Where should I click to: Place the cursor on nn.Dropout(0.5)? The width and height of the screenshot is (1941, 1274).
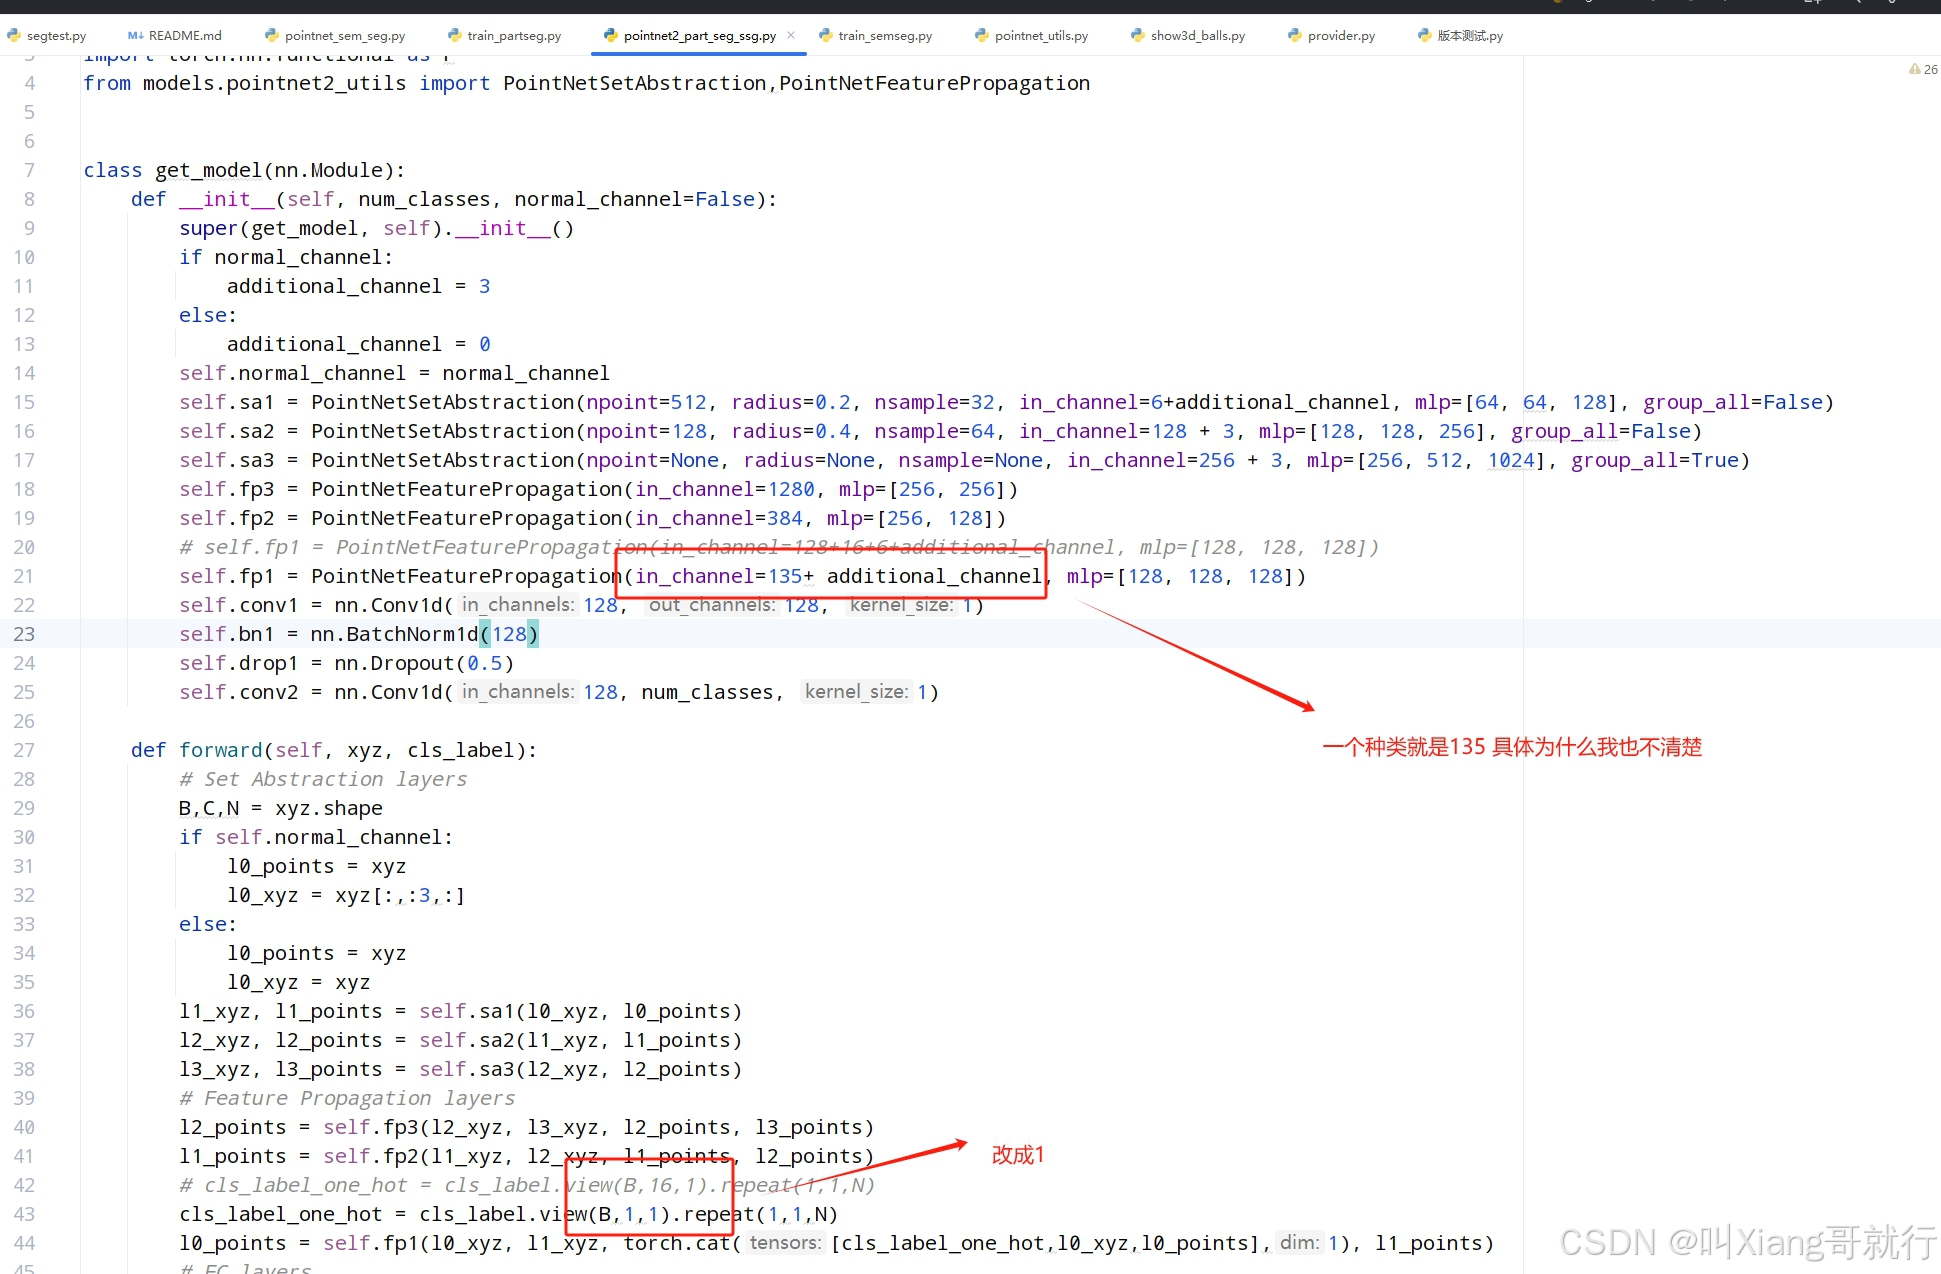423,663
